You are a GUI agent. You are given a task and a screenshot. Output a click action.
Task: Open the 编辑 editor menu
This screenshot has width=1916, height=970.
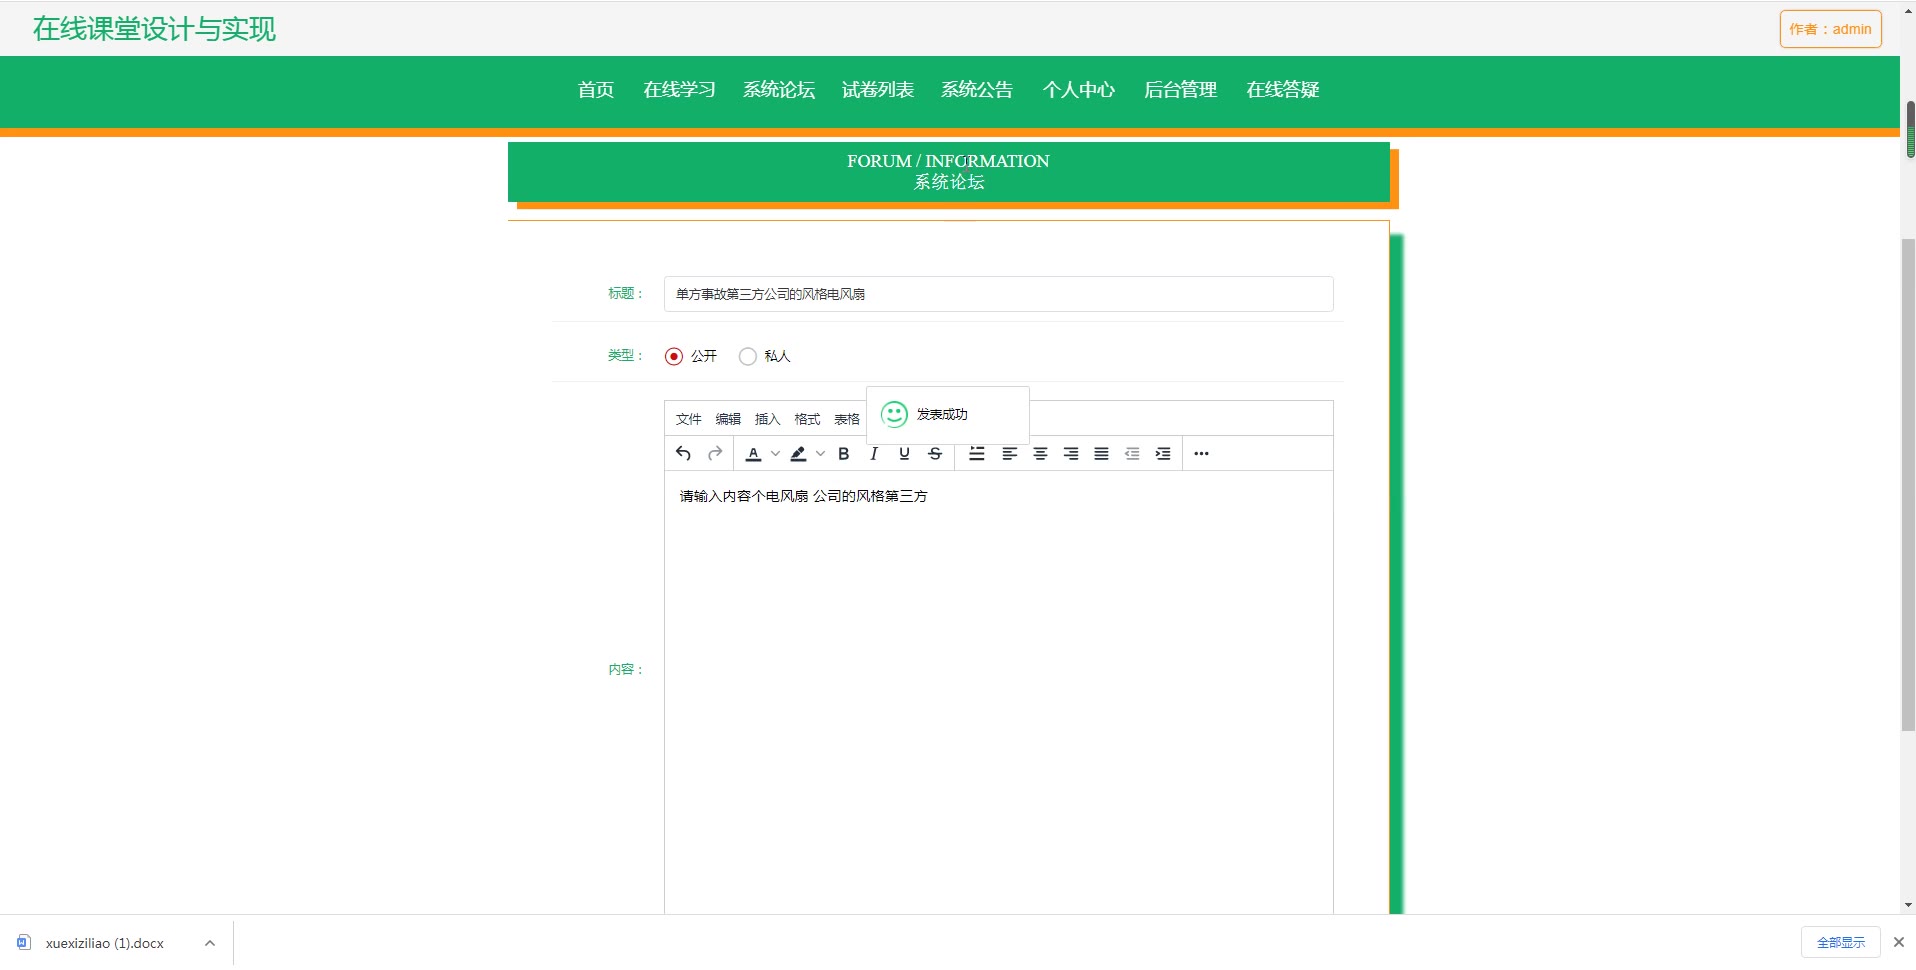[x=728, y=419]
